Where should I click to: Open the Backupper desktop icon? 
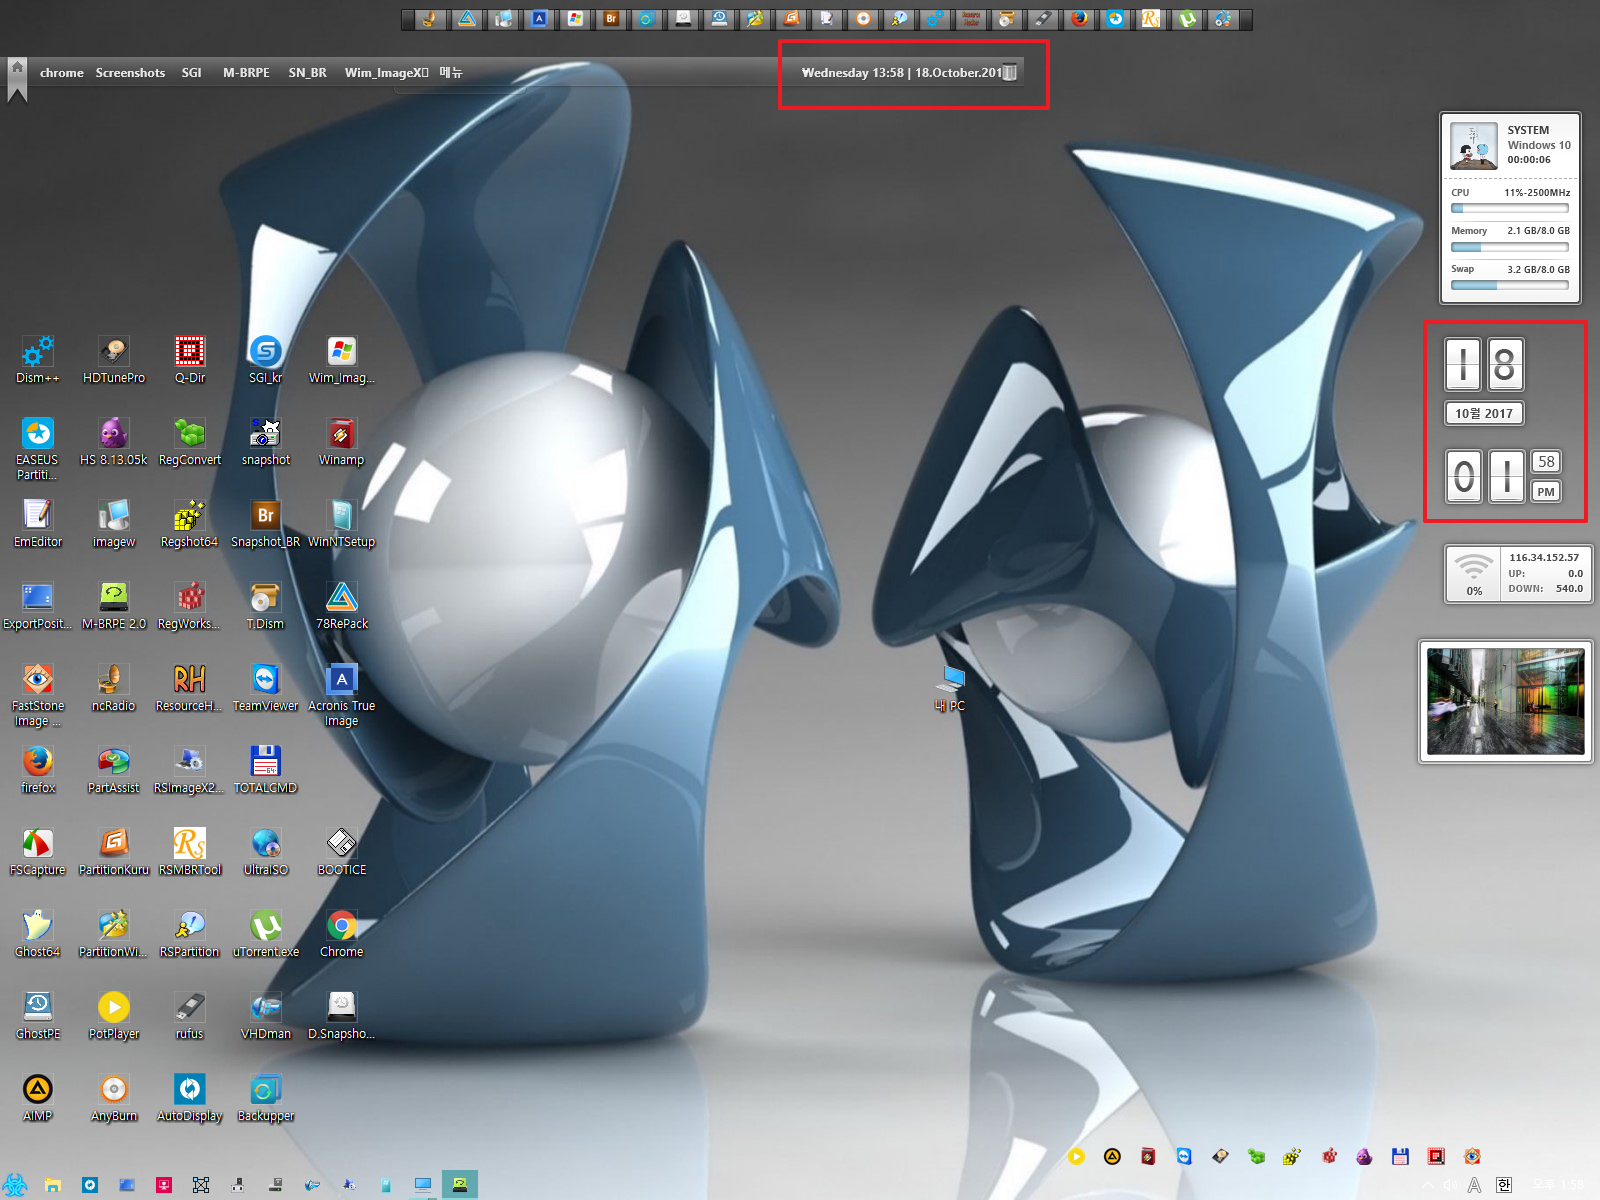click(266, 1098)
